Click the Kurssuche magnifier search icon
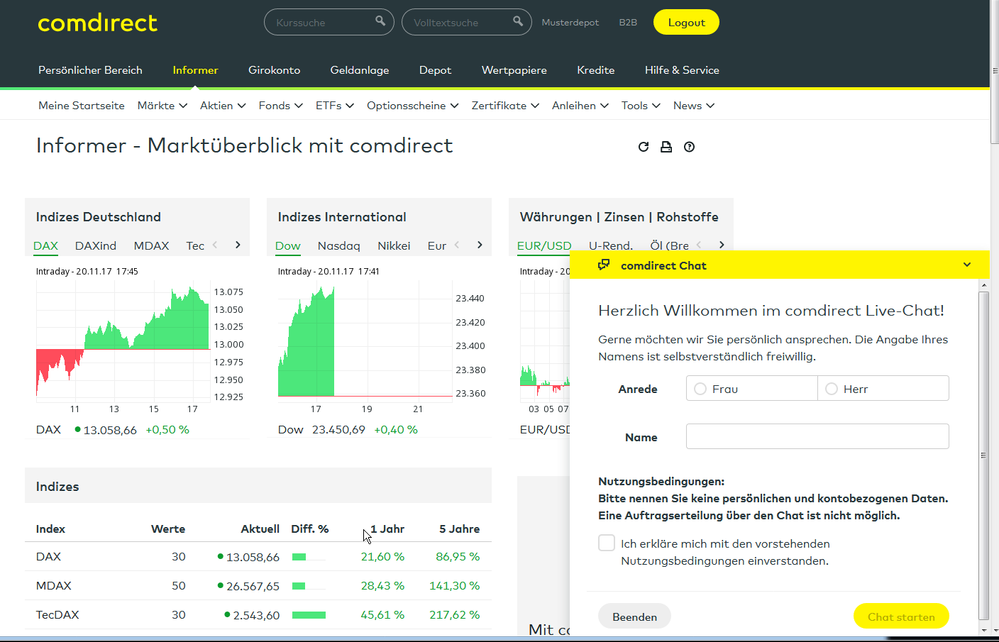This screenshot has height=642, width=999. pos(380,21)
